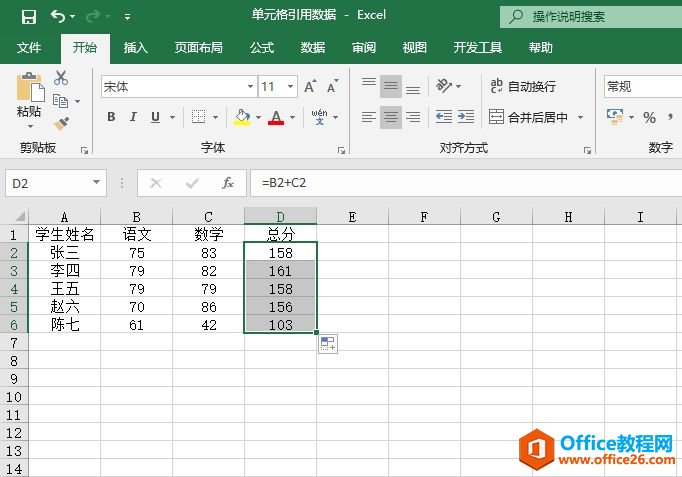
Task: Click the Increase Indent icon
Action: 466,117
